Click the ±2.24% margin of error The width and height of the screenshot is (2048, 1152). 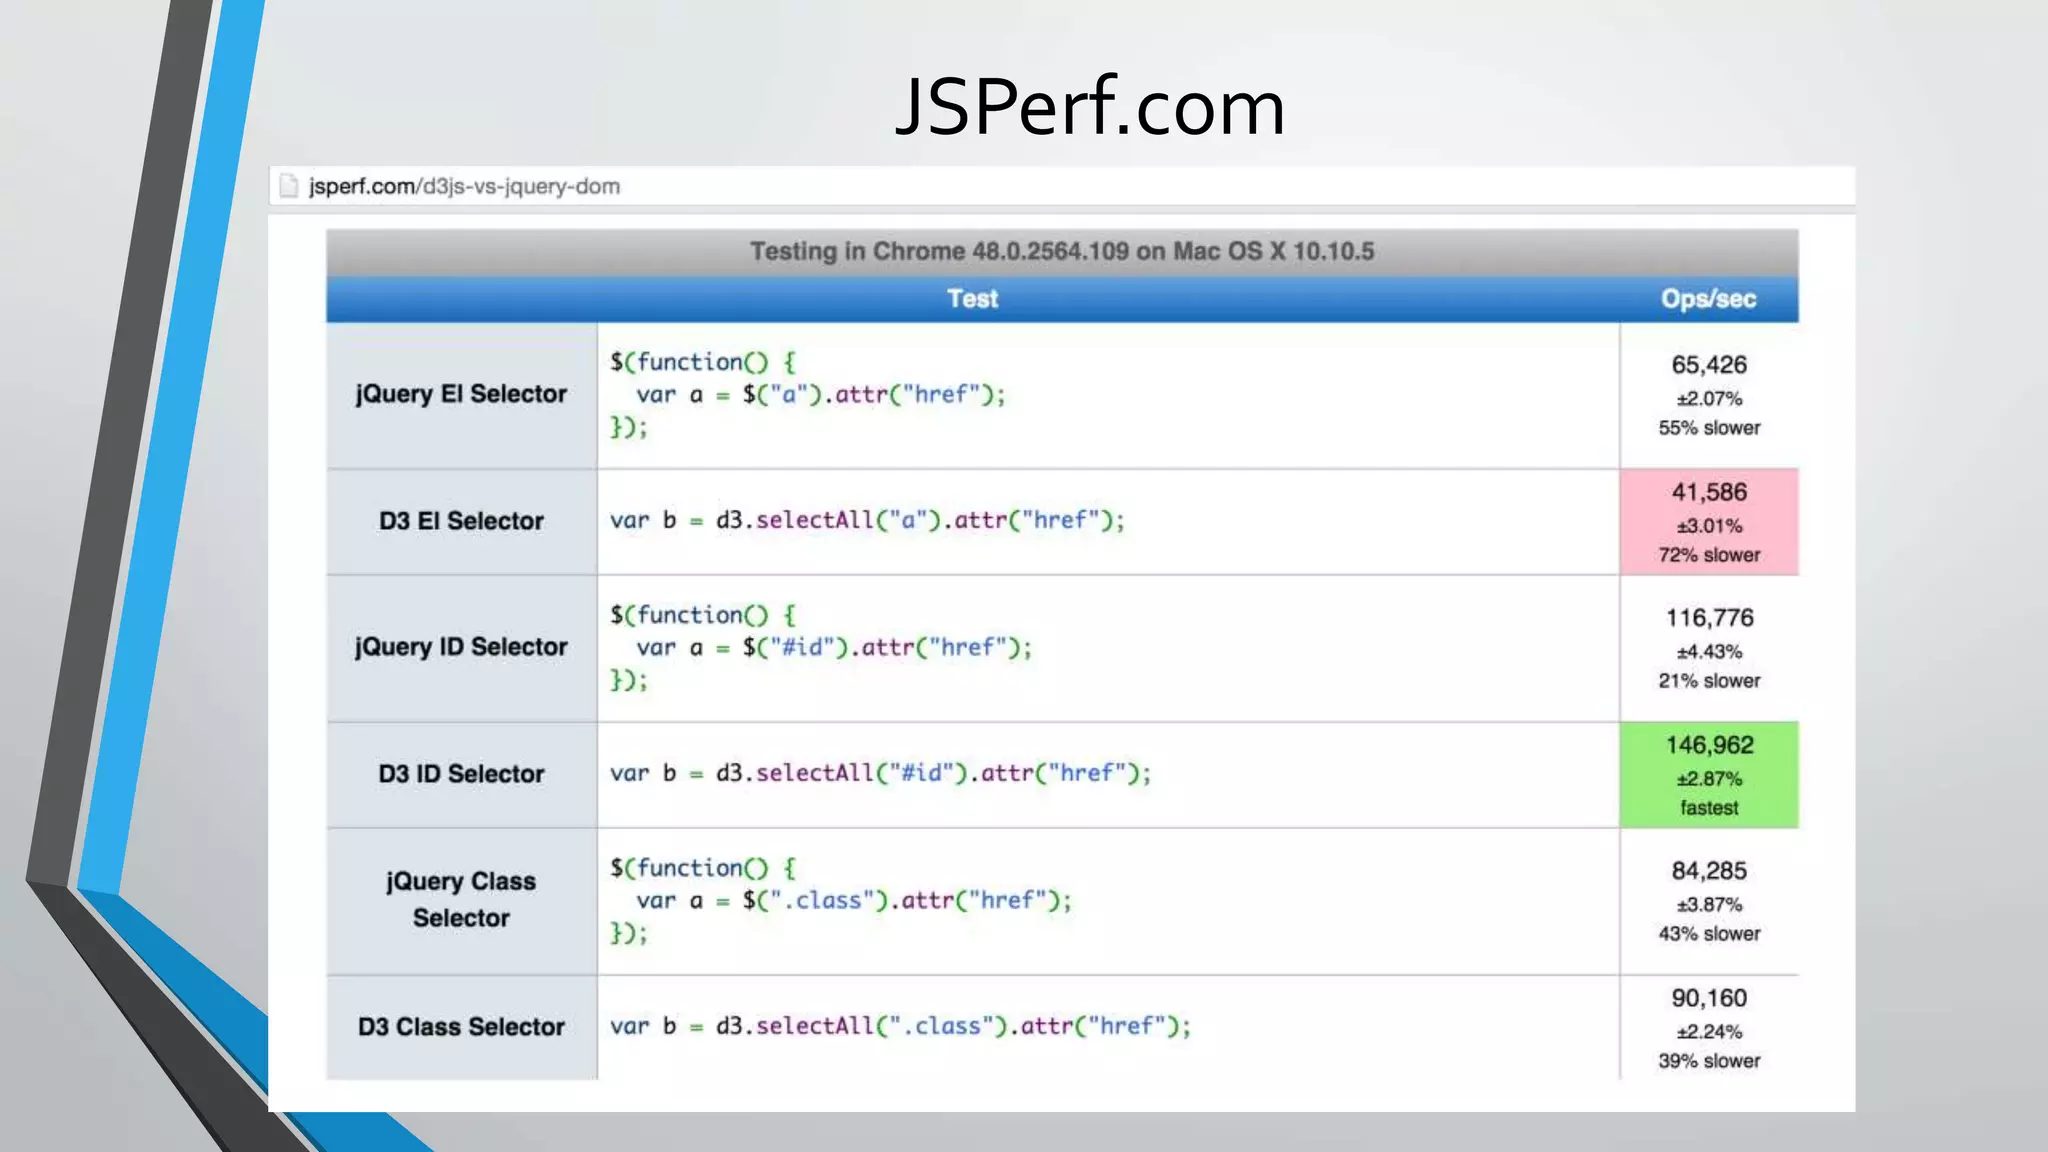coord(1709,1032)
